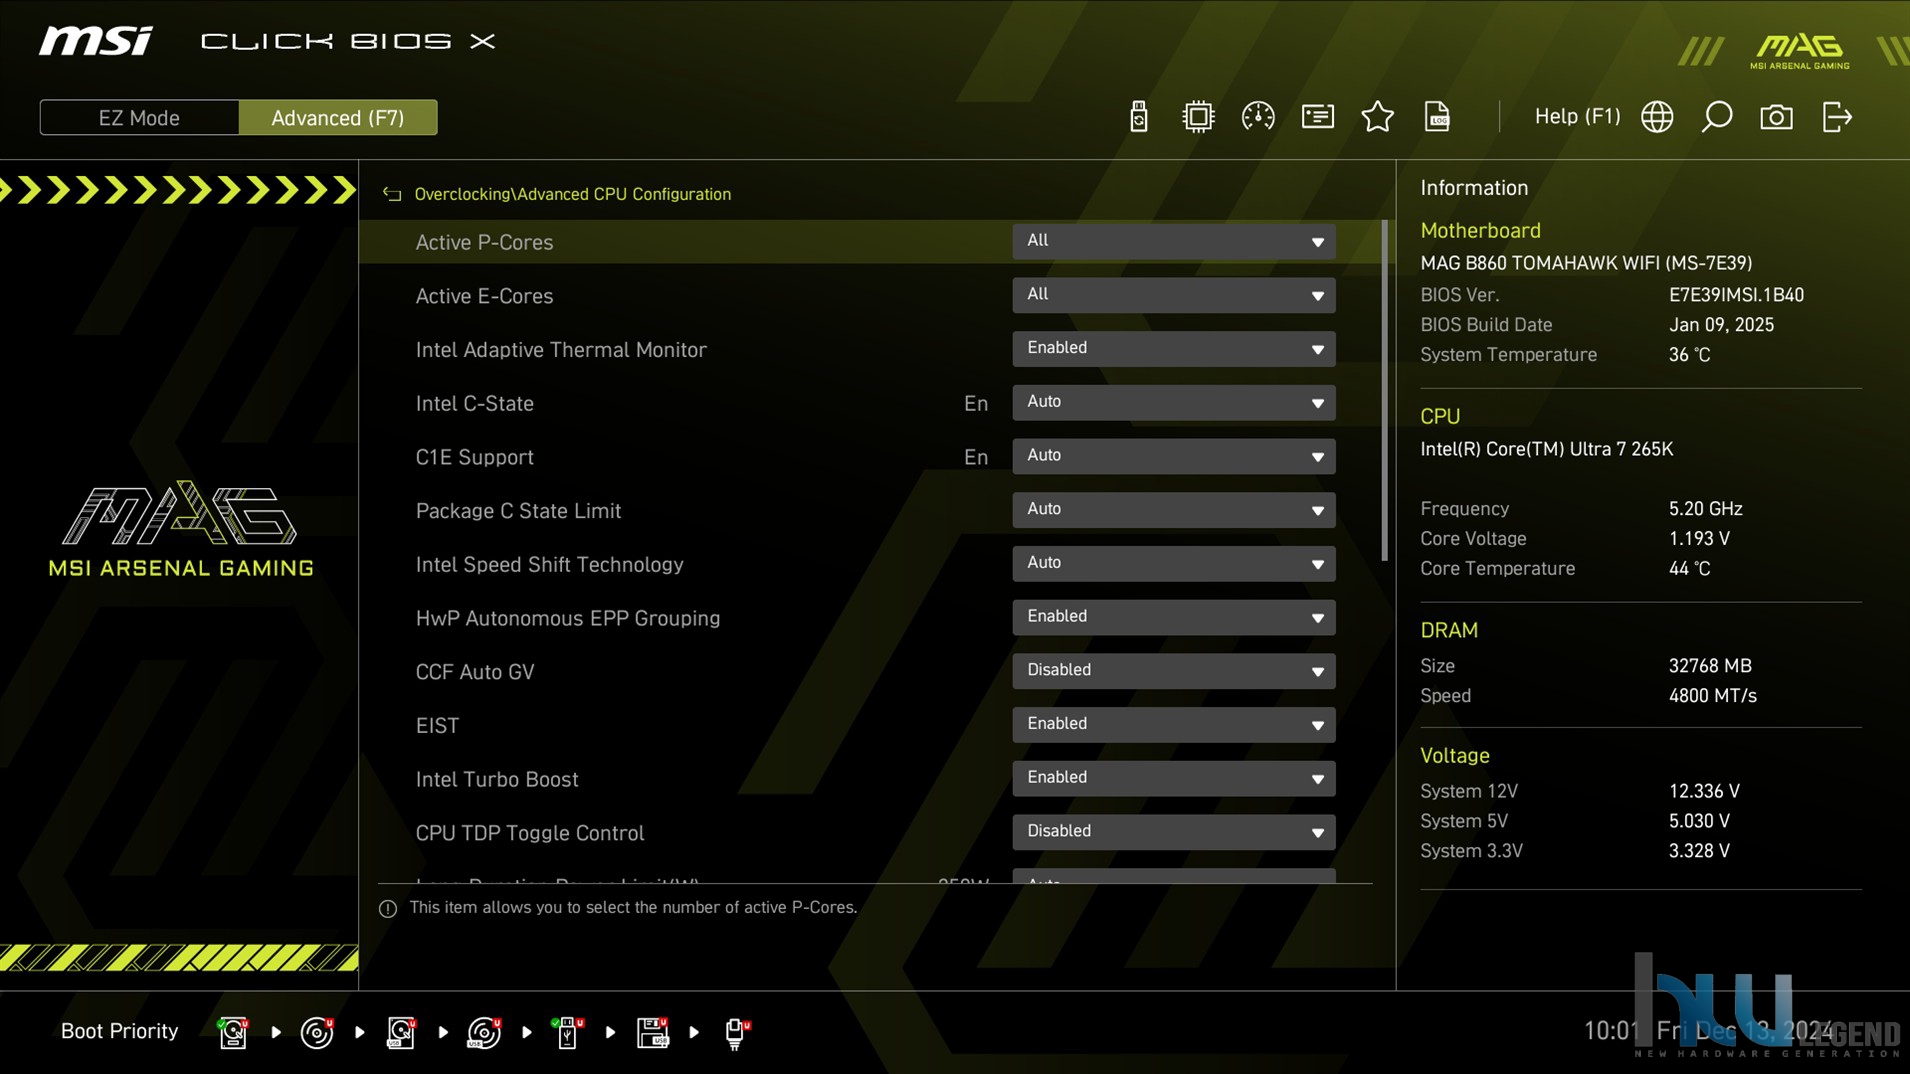Change language with the globe icon
The image size is (1910, 1074).
[x=1657, y=117]
